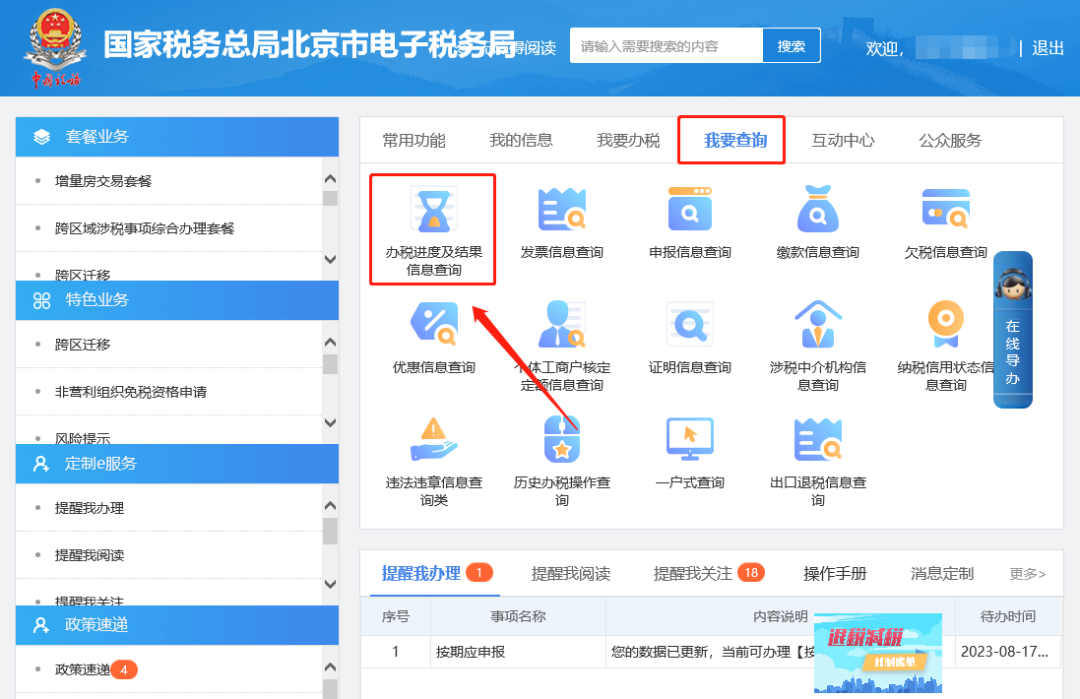Select 提醒我阅读 notification tab
The width and height of the screenshot is (1080, 699).
coord(571,574)
